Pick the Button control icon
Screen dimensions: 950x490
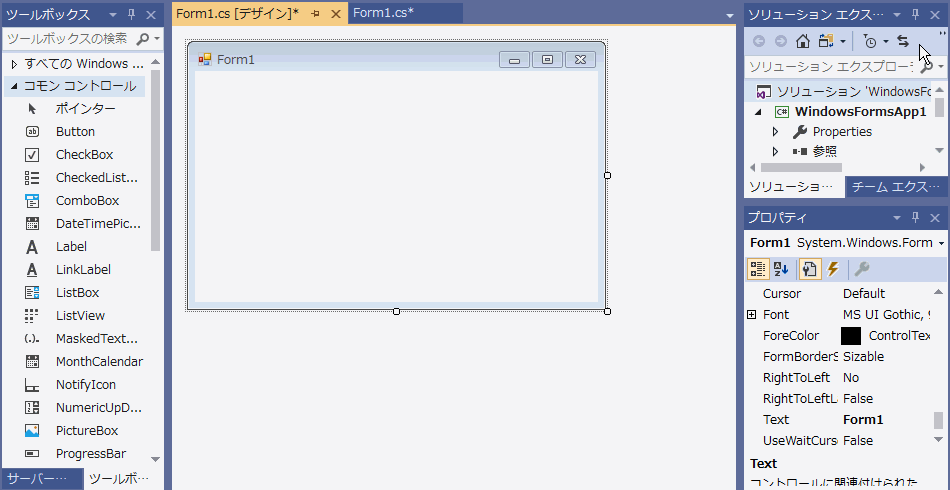(32, 131)
